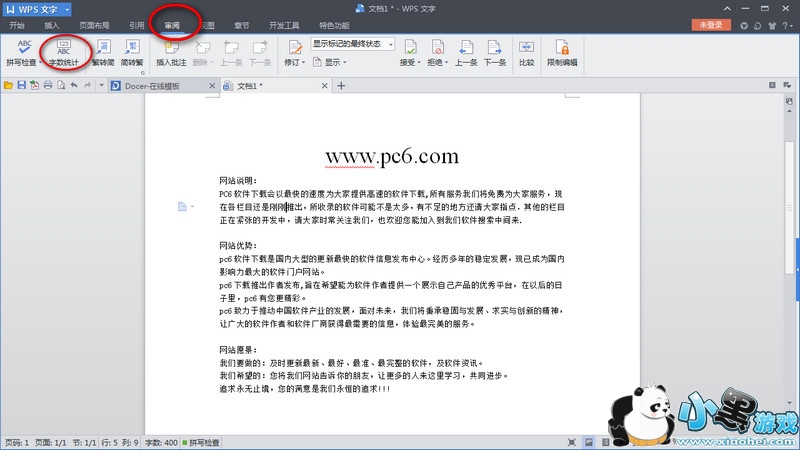This screenshot has width=800, height=450.
Task: Export to PDF from quick toolbar
Action: (x=35, y=85)
